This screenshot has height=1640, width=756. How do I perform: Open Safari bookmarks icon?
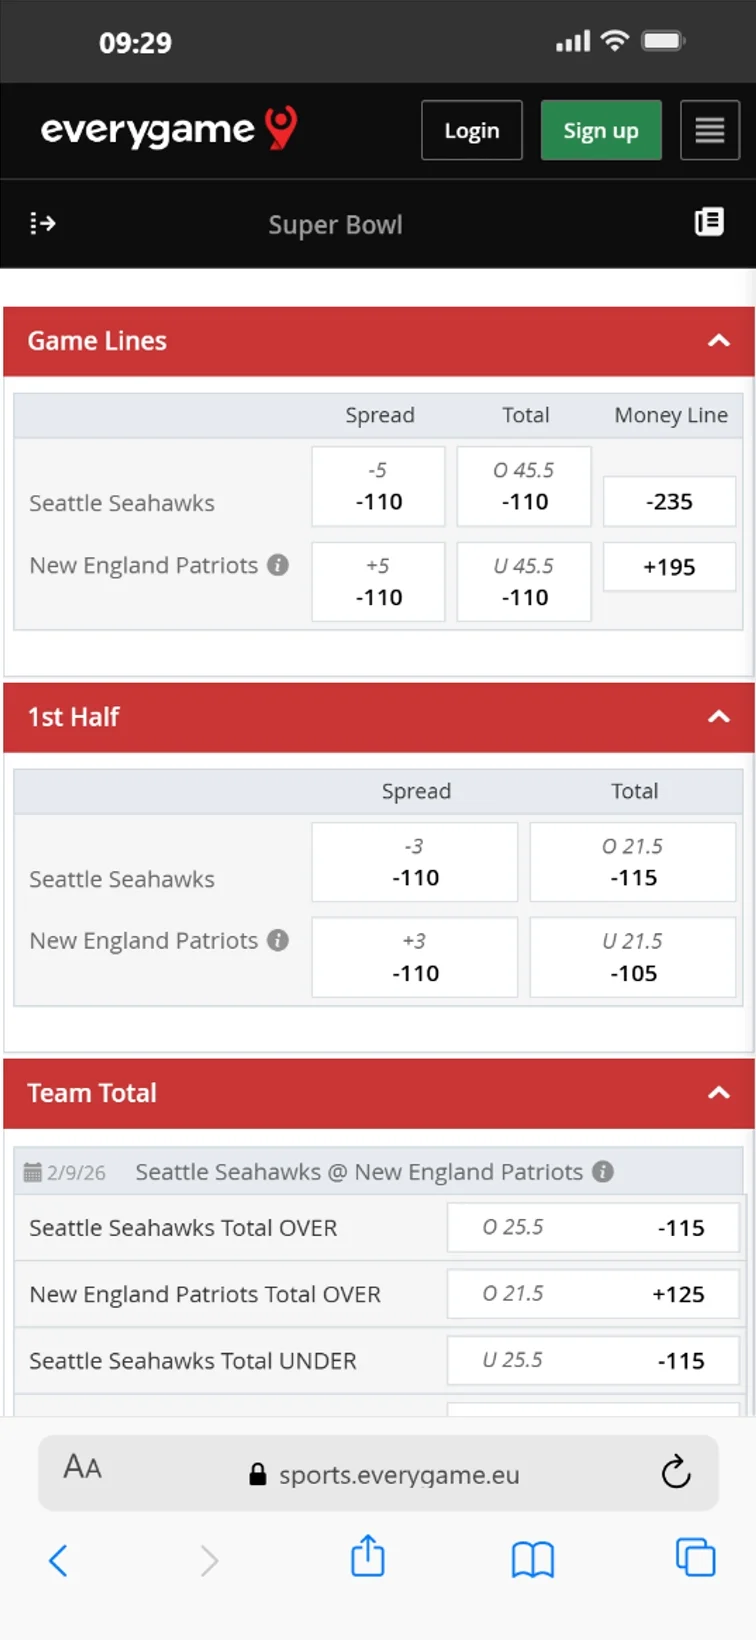[x=533, y=1559]
